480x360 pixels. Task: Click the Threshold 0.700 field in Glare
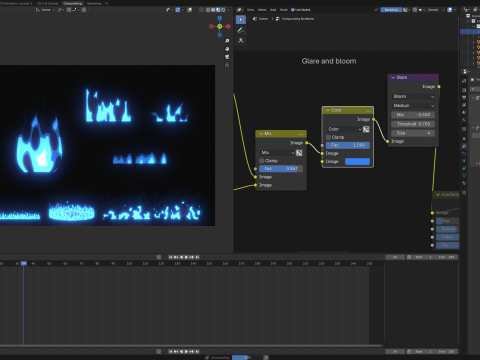413,124
